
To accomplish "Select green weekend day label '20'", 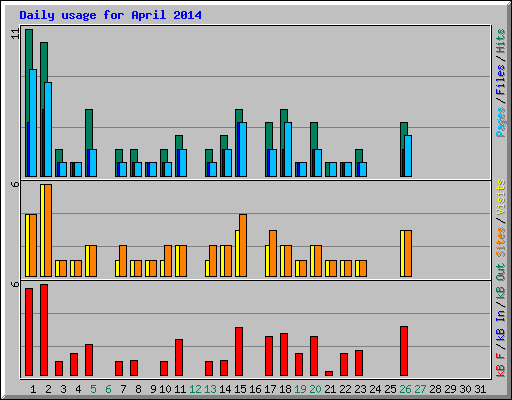I will (x=315, y=389).
